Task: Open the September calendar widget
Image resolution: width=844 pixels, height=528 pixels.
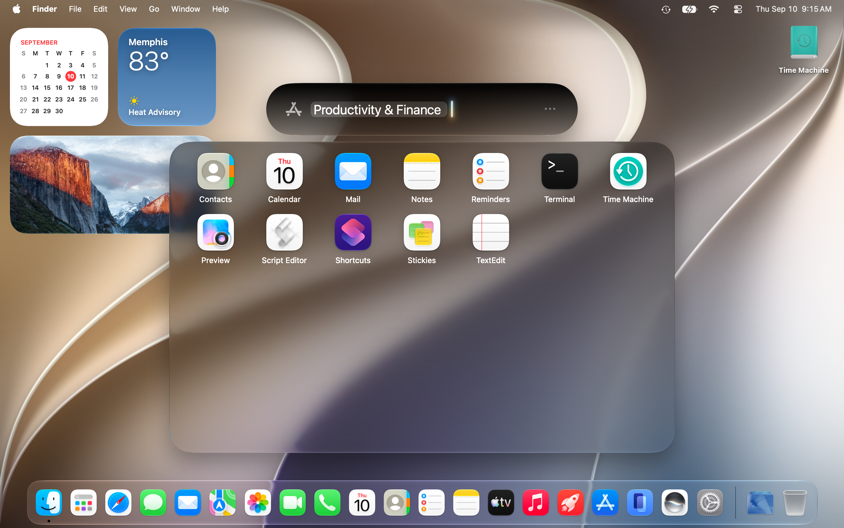Action: (59, 77)
